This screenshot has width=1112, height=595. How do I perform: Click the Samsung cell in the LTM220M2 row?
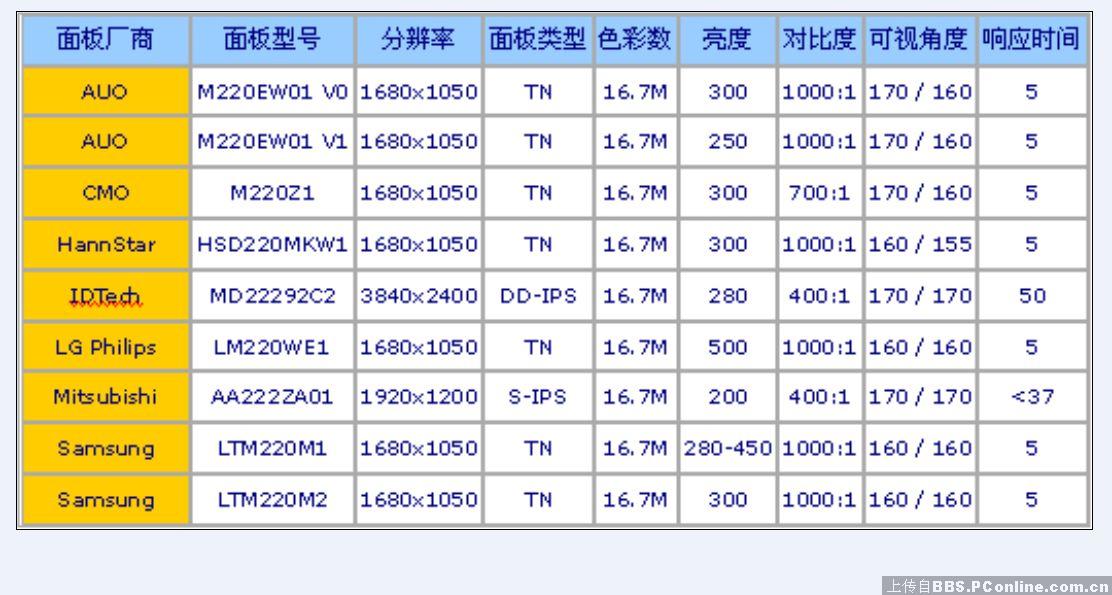point(106,500)
